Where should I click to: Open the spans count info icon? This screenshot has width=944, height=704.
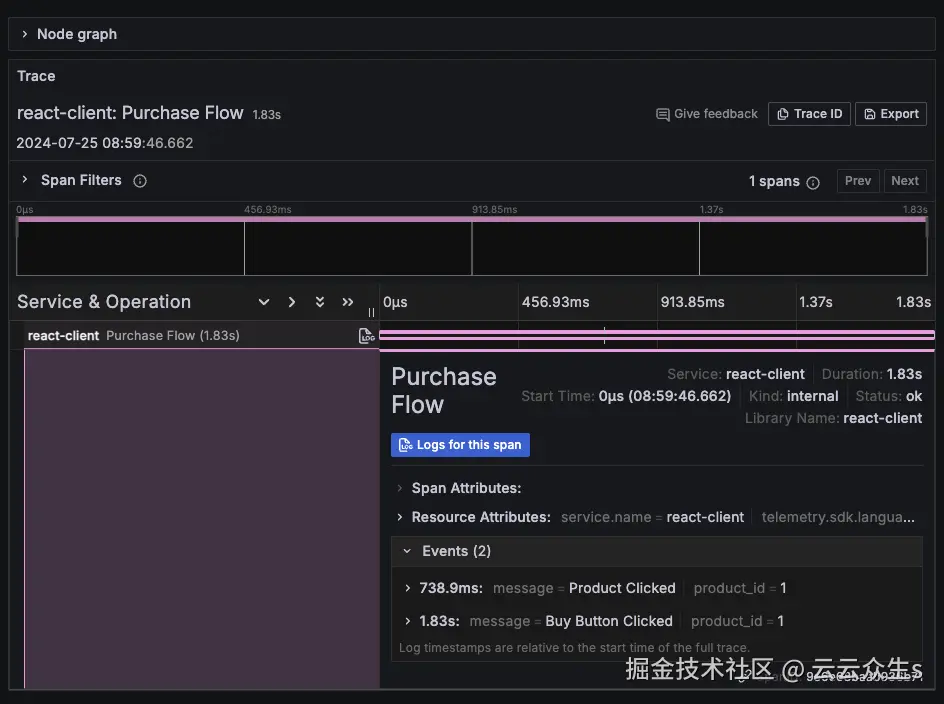813,182
